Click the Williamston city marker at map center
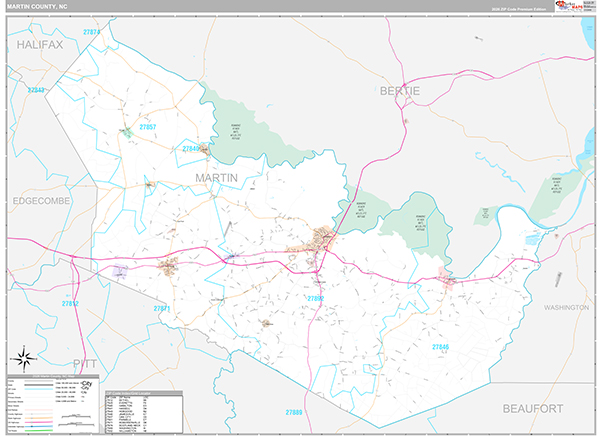Image resolution: width=600 pixels, height=436 pixels. coord(324,238)
